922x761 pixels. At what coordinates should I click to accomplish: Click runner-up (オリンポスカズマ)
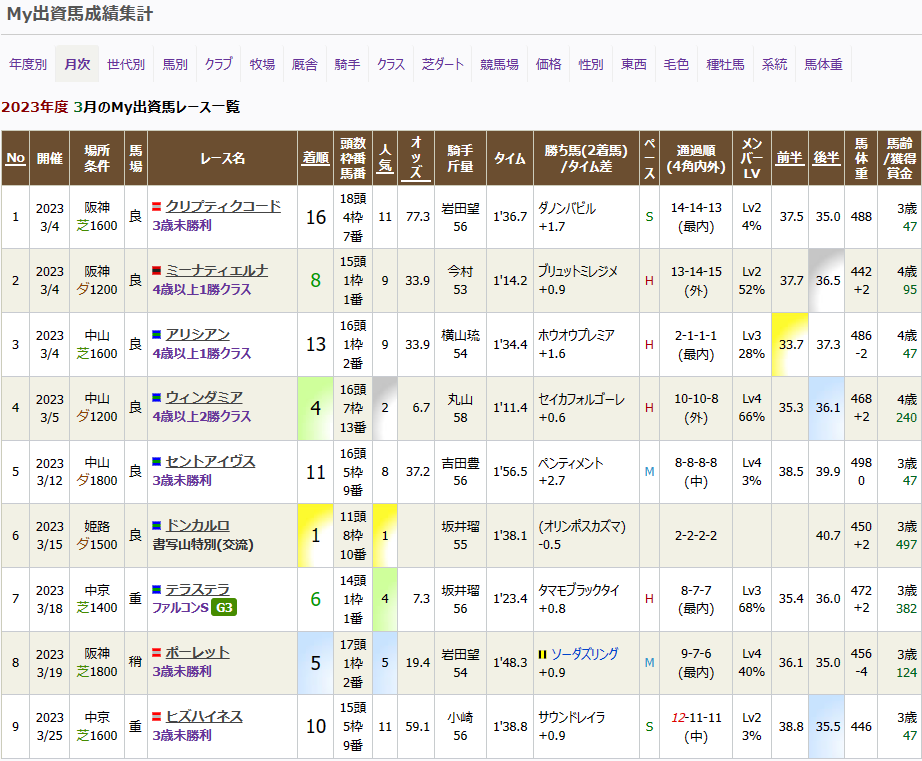(582, 526)
